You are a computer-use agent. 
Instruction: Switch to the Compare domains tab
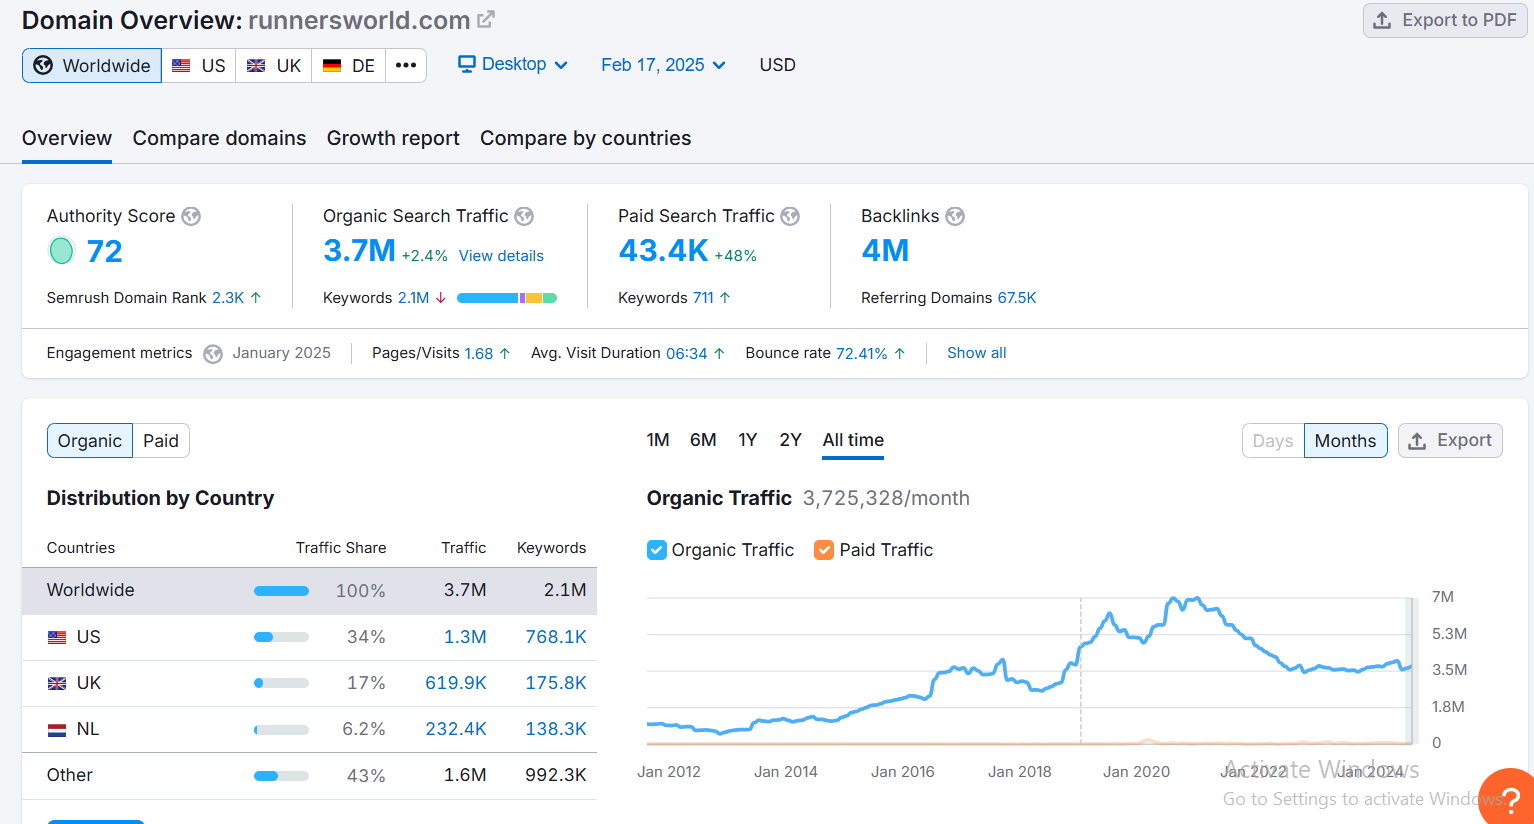[x=219, y=138]
